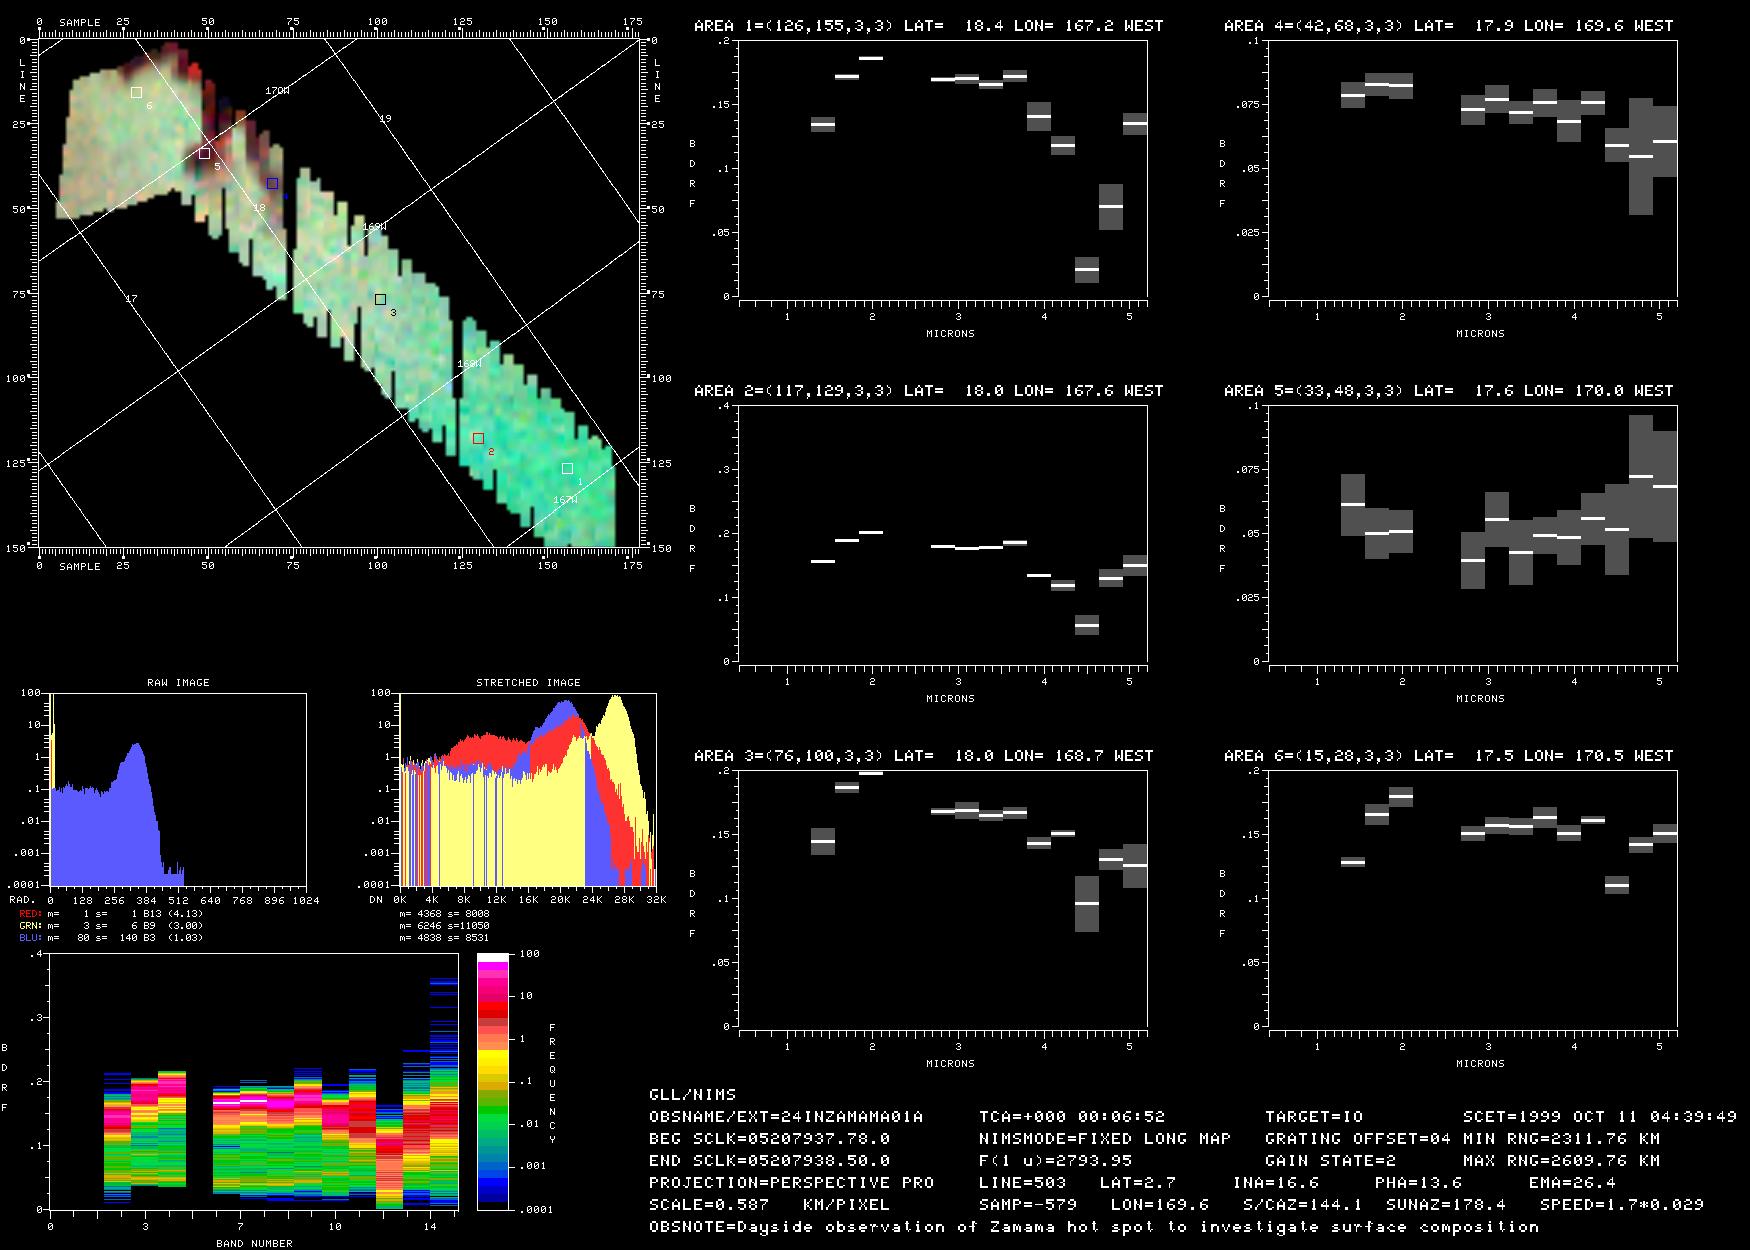Click the Stretched Image histogram plot
1750x1250 pixels.
click(528, 789)
